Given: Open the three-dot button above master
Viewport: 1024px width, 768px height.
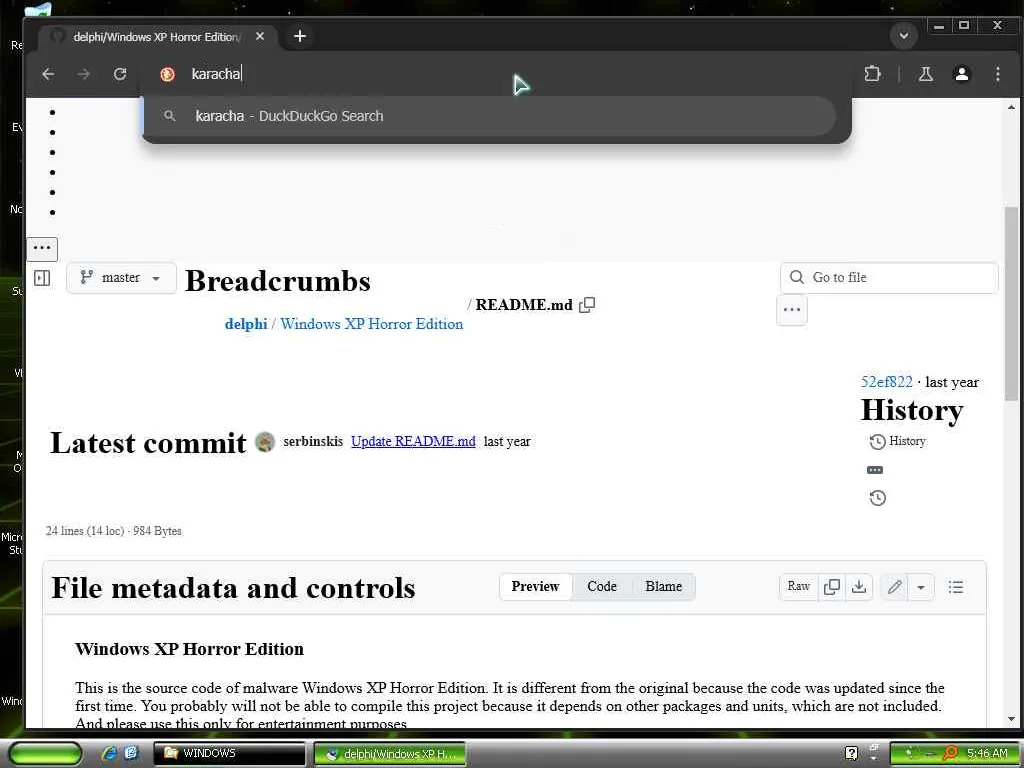Looking at the screenshot, I should [42, 248].
